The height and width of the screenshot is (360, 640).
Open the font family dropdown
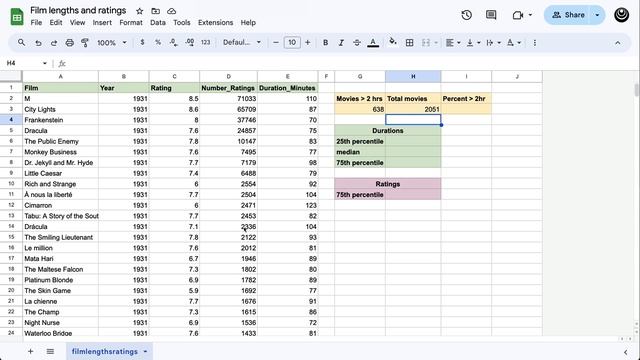coord(241,42)
